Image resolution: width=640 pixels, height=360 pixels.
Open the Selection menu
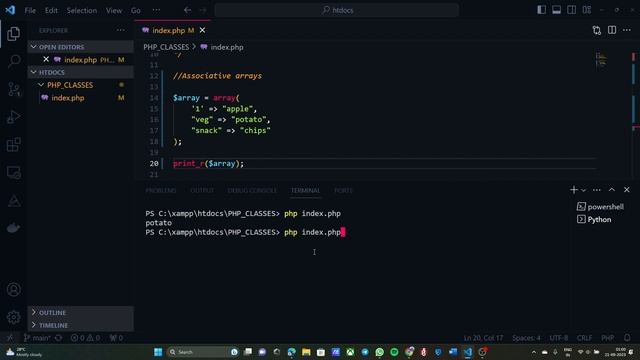coord(82,10)
